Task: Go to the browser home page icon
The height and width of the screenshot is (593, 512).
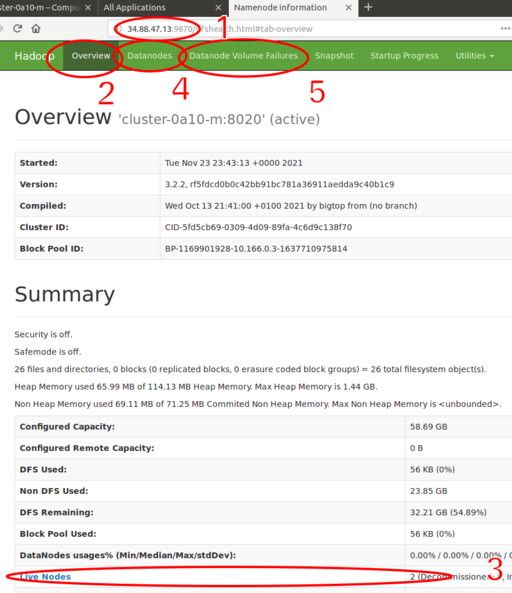Action: tap(36, 28)
